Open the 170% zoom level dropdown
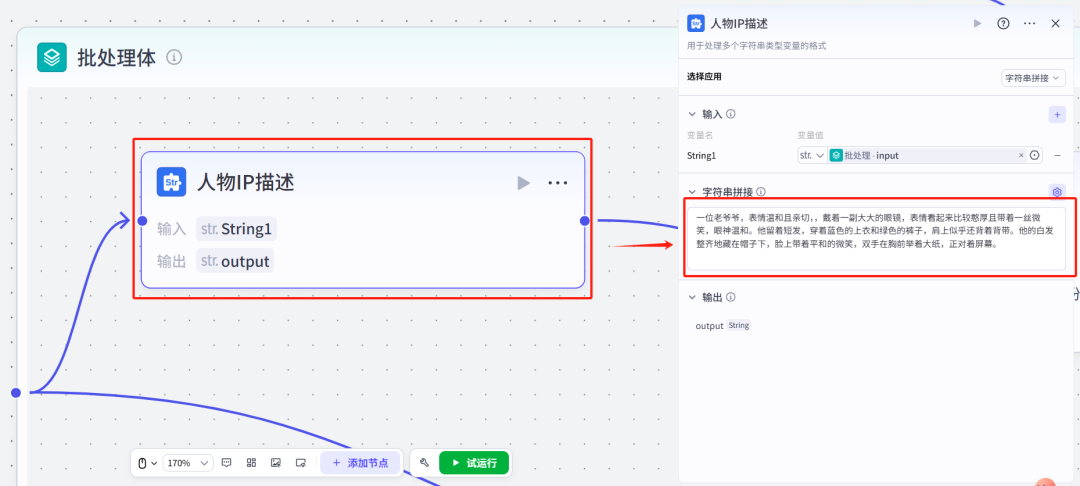1080x486 pixels. [x=188, y=463]
